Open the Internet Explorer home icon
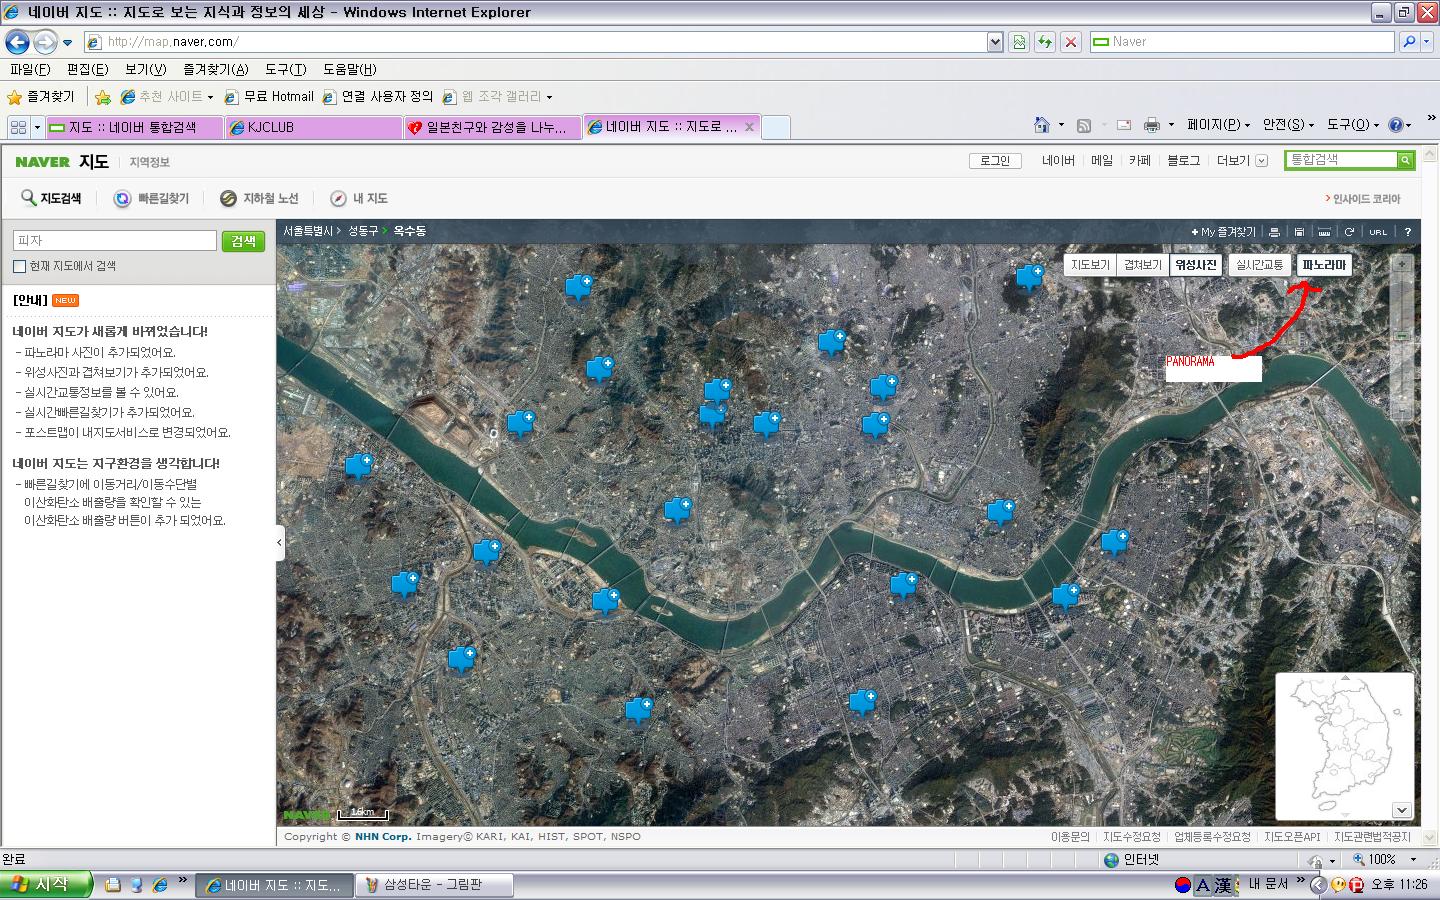 [x=1042, y=125]
